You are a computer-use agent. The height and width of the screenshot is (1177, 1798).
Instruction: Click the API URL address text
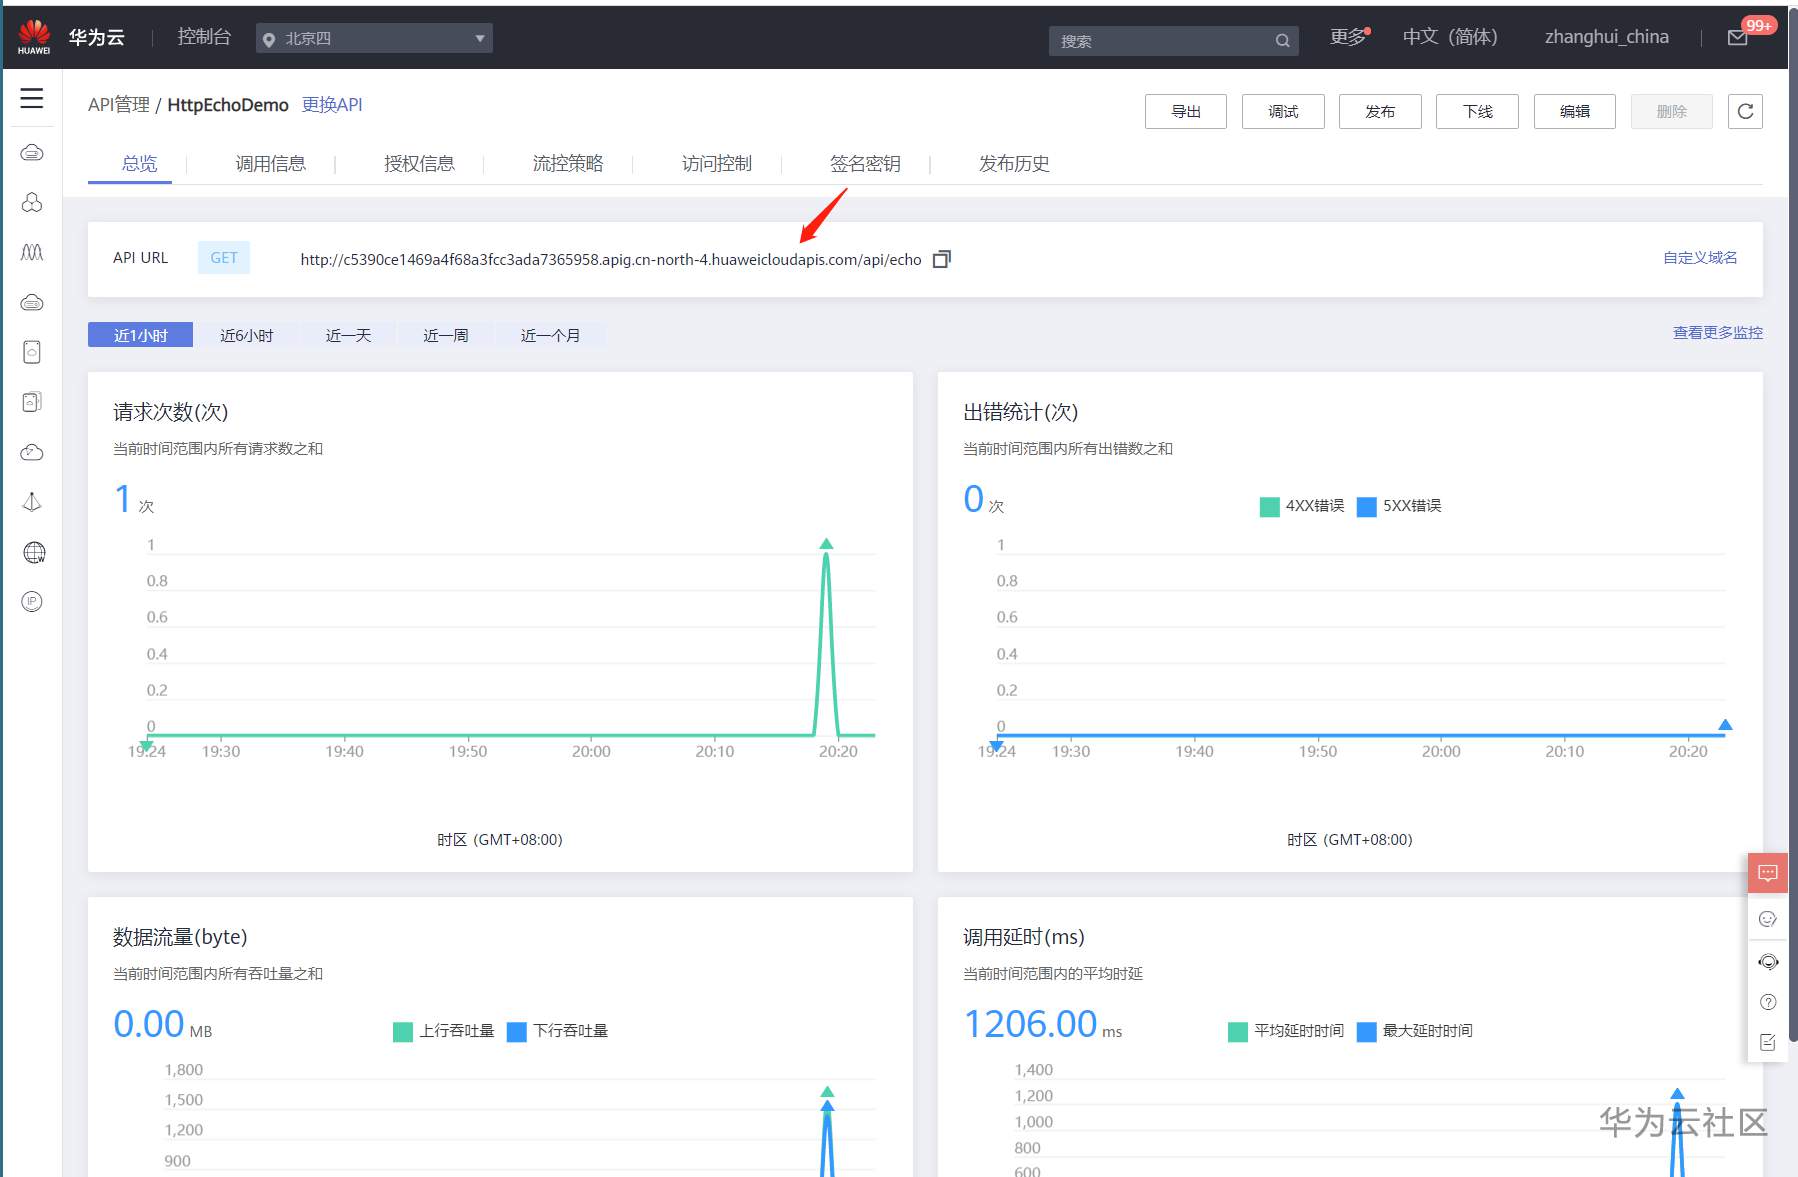(611, 260)
